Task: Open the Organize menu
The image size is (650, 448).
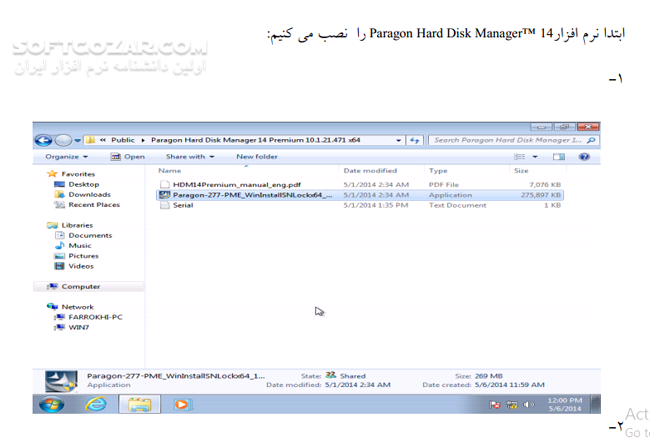Action: click(66, 157)
